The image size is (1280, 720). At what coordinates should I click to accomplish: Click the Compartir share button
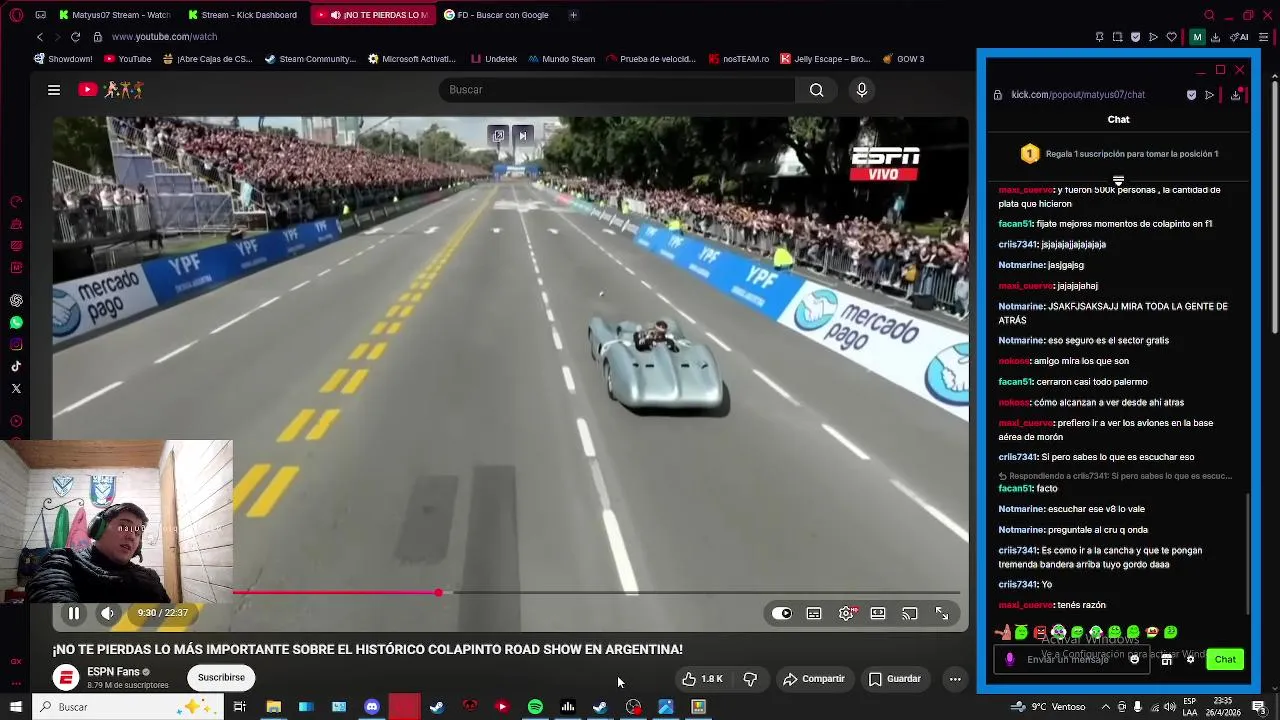(x=814, y=679)
